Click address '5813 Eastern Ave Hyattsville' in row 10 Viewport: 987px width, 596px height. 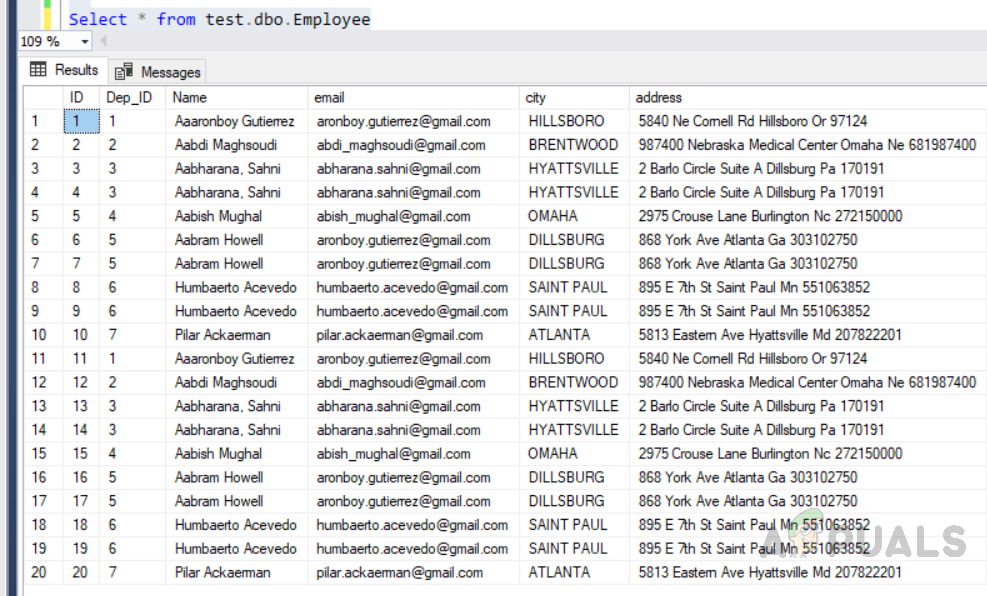click(x=724, y=335)
